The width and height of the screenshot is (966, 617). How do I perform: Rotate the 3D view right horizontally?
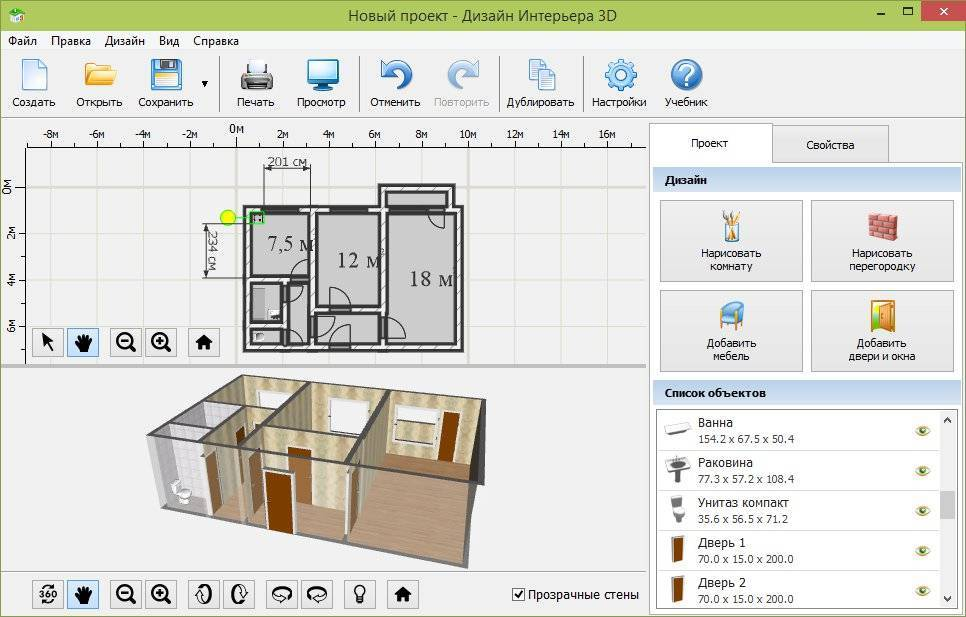coord(317,594)
